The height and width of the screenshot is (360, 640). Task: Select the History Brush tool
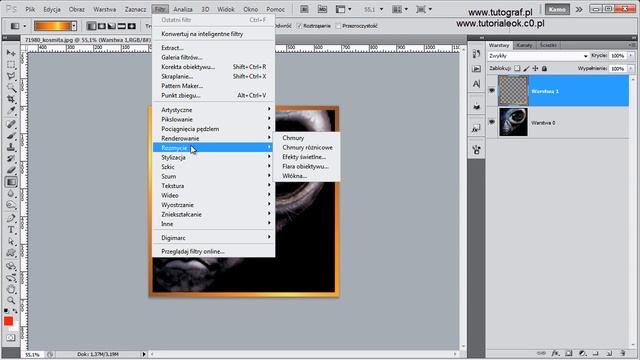click(x=11, y=158)
